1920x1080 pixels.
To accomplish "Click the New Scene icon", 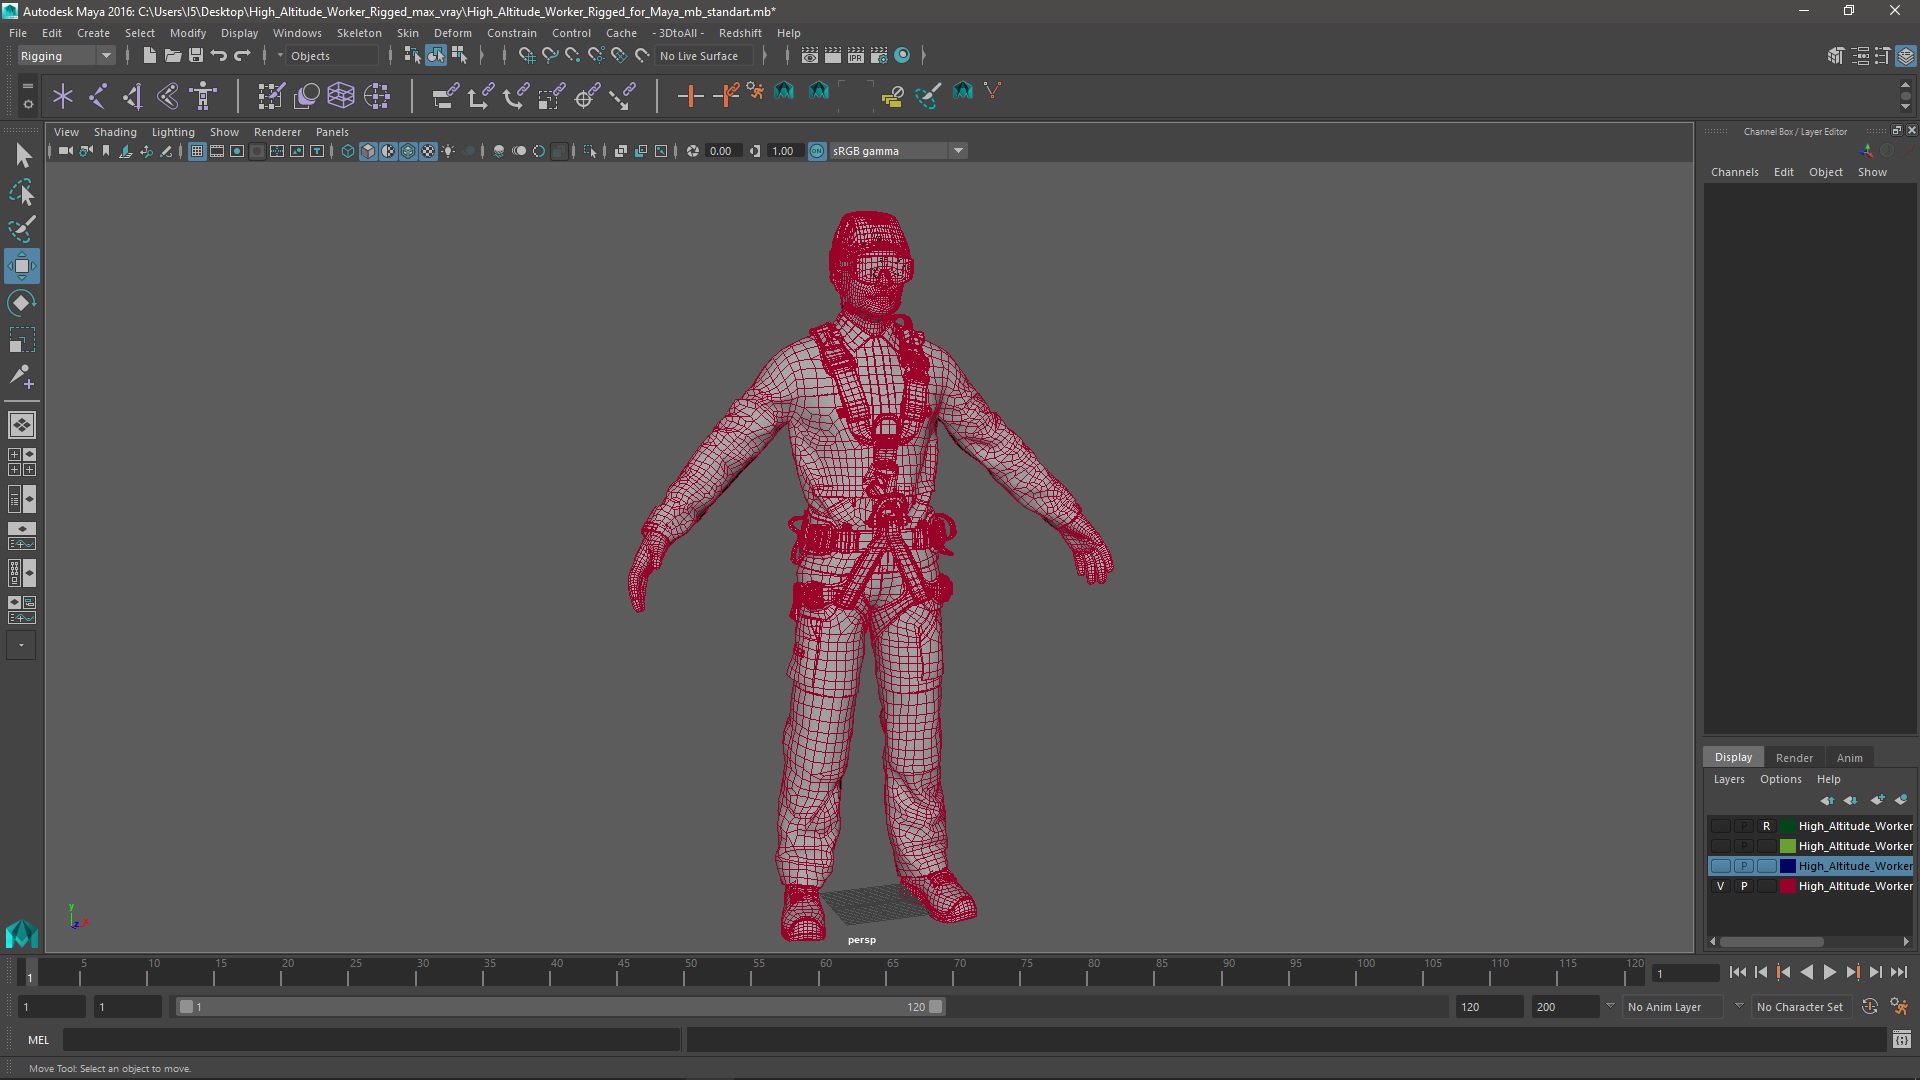I will point(149,56).
